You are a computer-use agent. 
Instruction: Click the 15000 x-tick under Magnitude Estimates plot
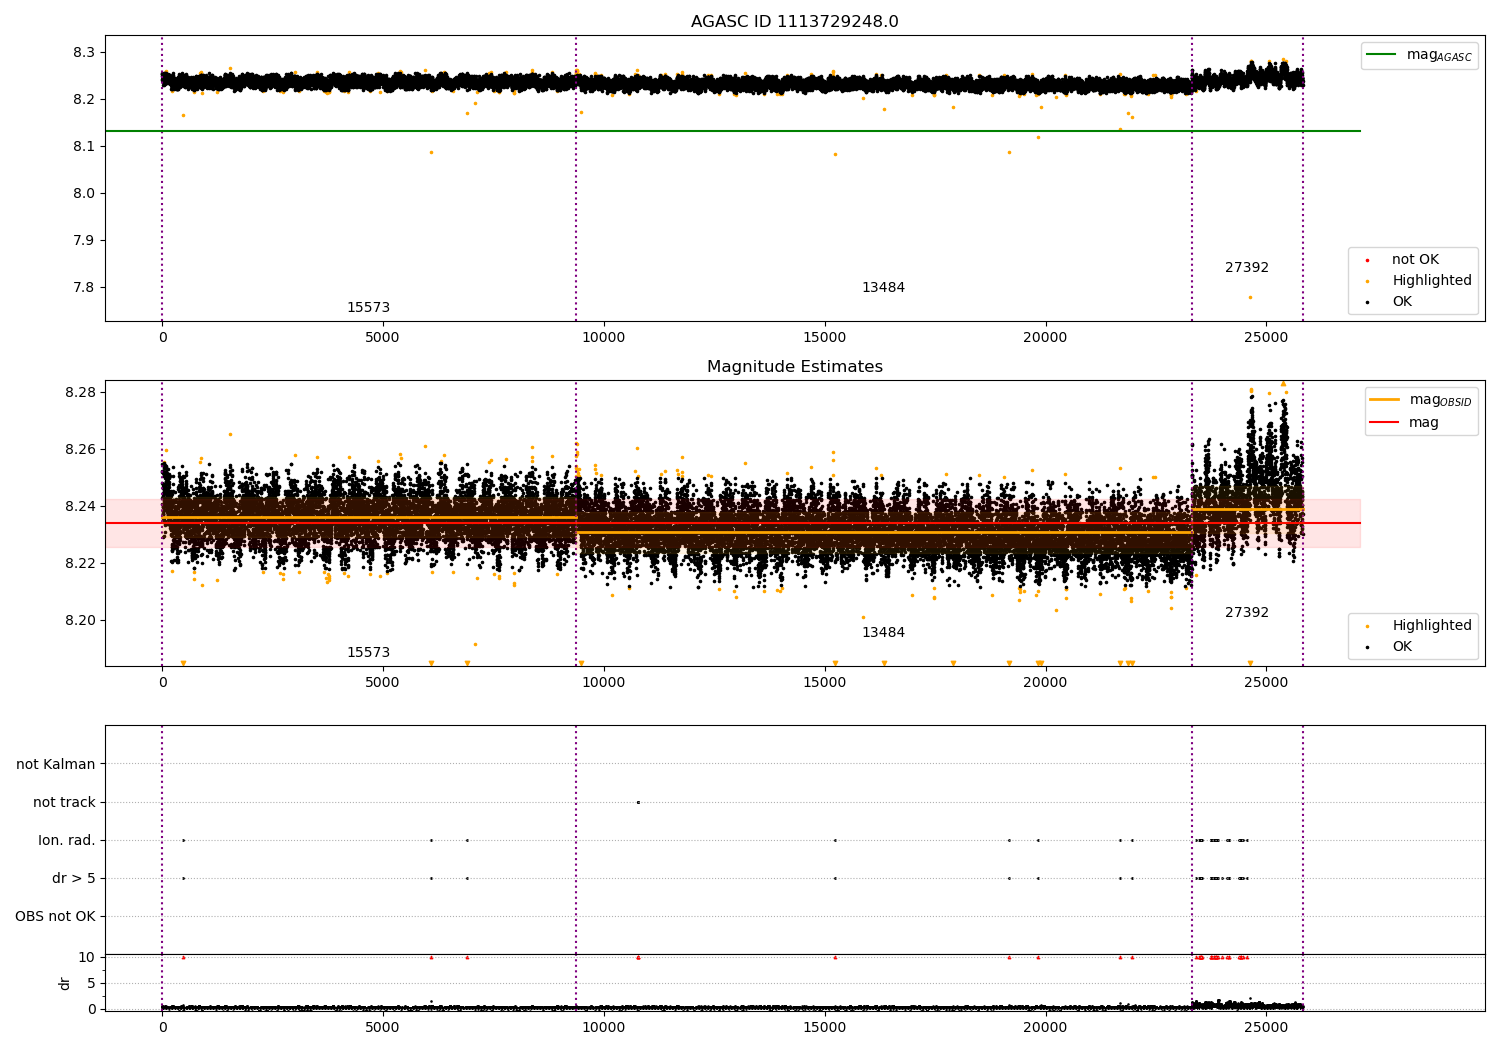[x=824, y=682]
